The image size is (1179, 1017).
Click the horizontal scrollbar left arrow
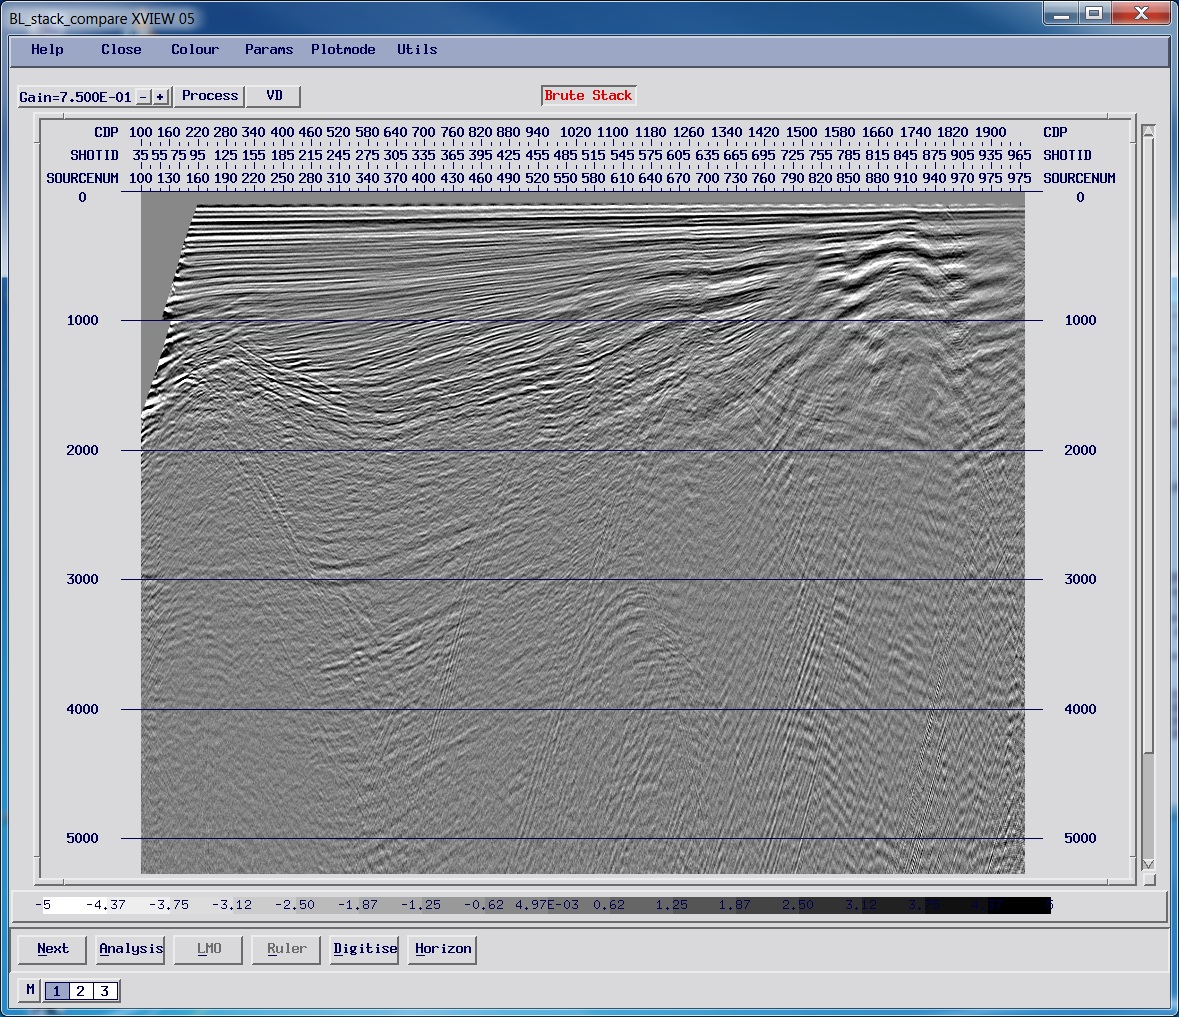pos(42,882)
